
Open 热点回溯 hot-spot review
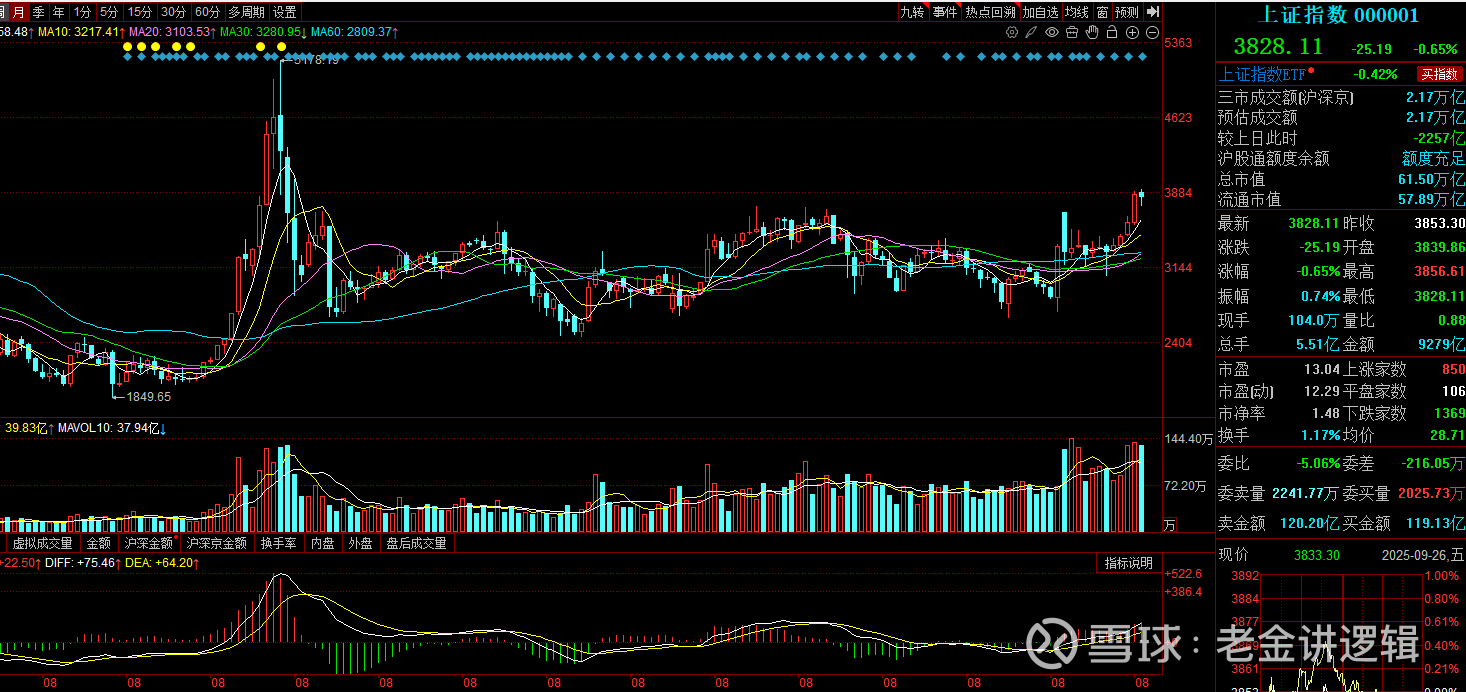[x=991, y=12]
